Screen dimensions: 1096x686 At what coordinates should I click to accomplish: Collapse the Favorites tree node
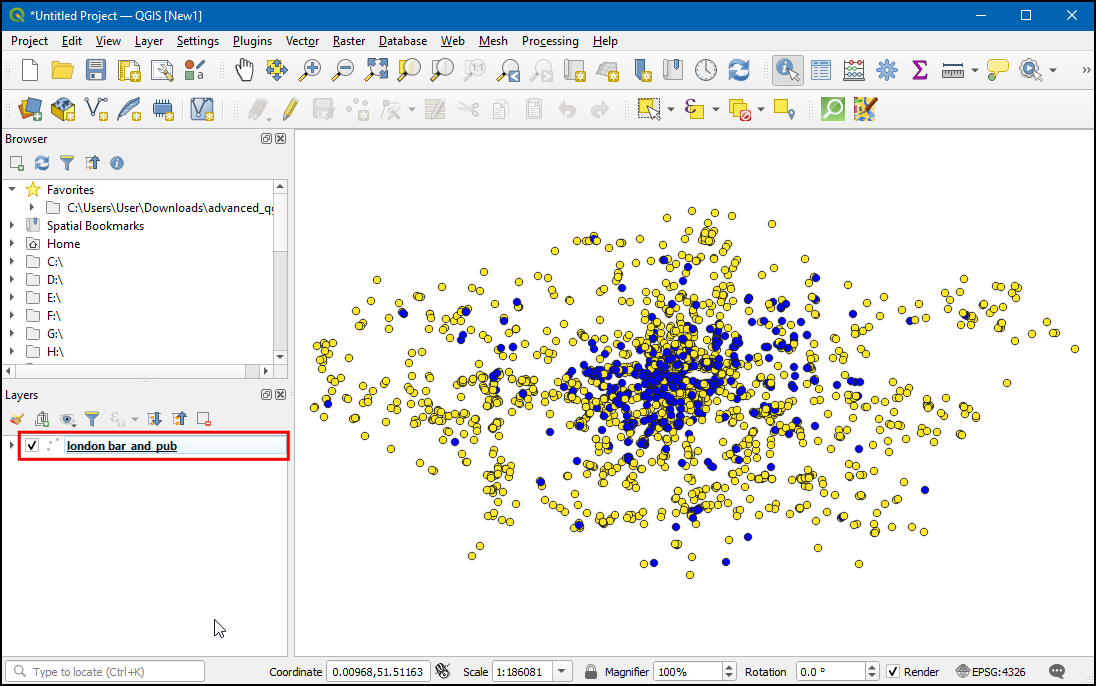point(12,189)
